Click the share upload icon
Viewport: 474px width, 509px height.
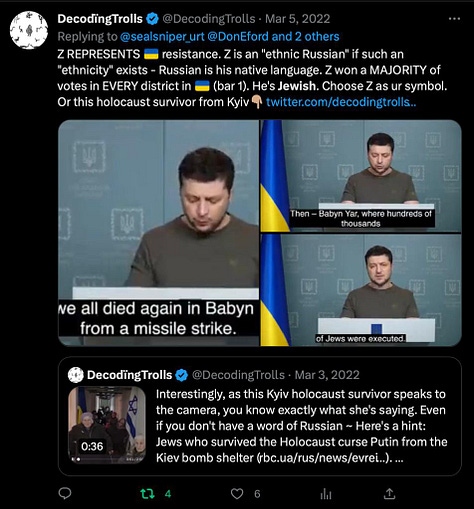click(389, 494)
